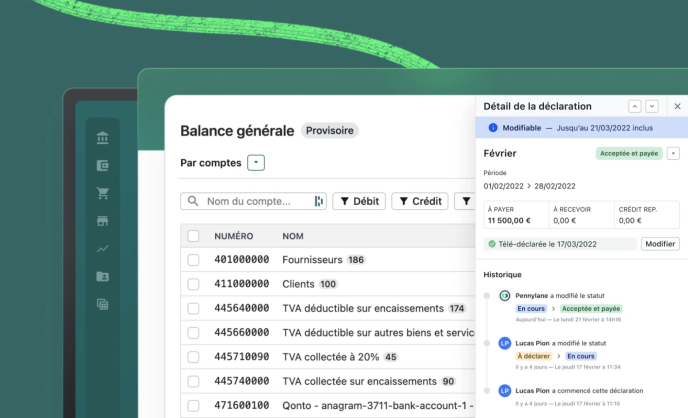Click the Historique section heading
This screenshot has height=418, width=688.
click(x=502, y=275)
